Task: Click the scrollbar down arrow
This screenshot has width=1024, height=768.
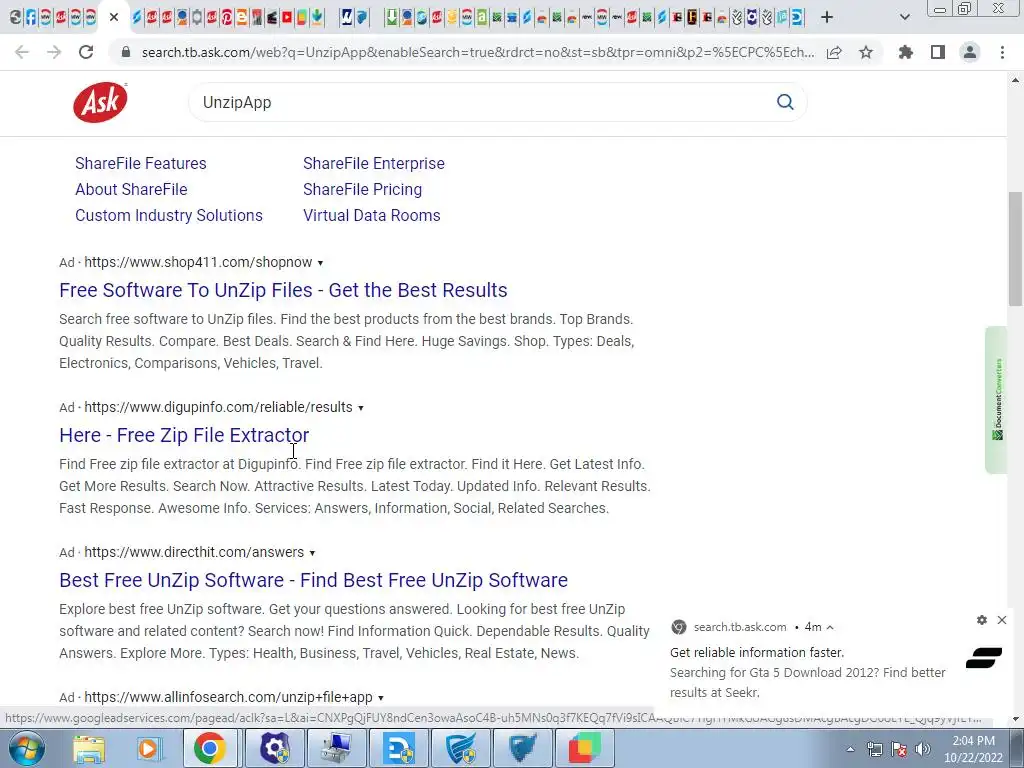Action: tap(1015, 719)
